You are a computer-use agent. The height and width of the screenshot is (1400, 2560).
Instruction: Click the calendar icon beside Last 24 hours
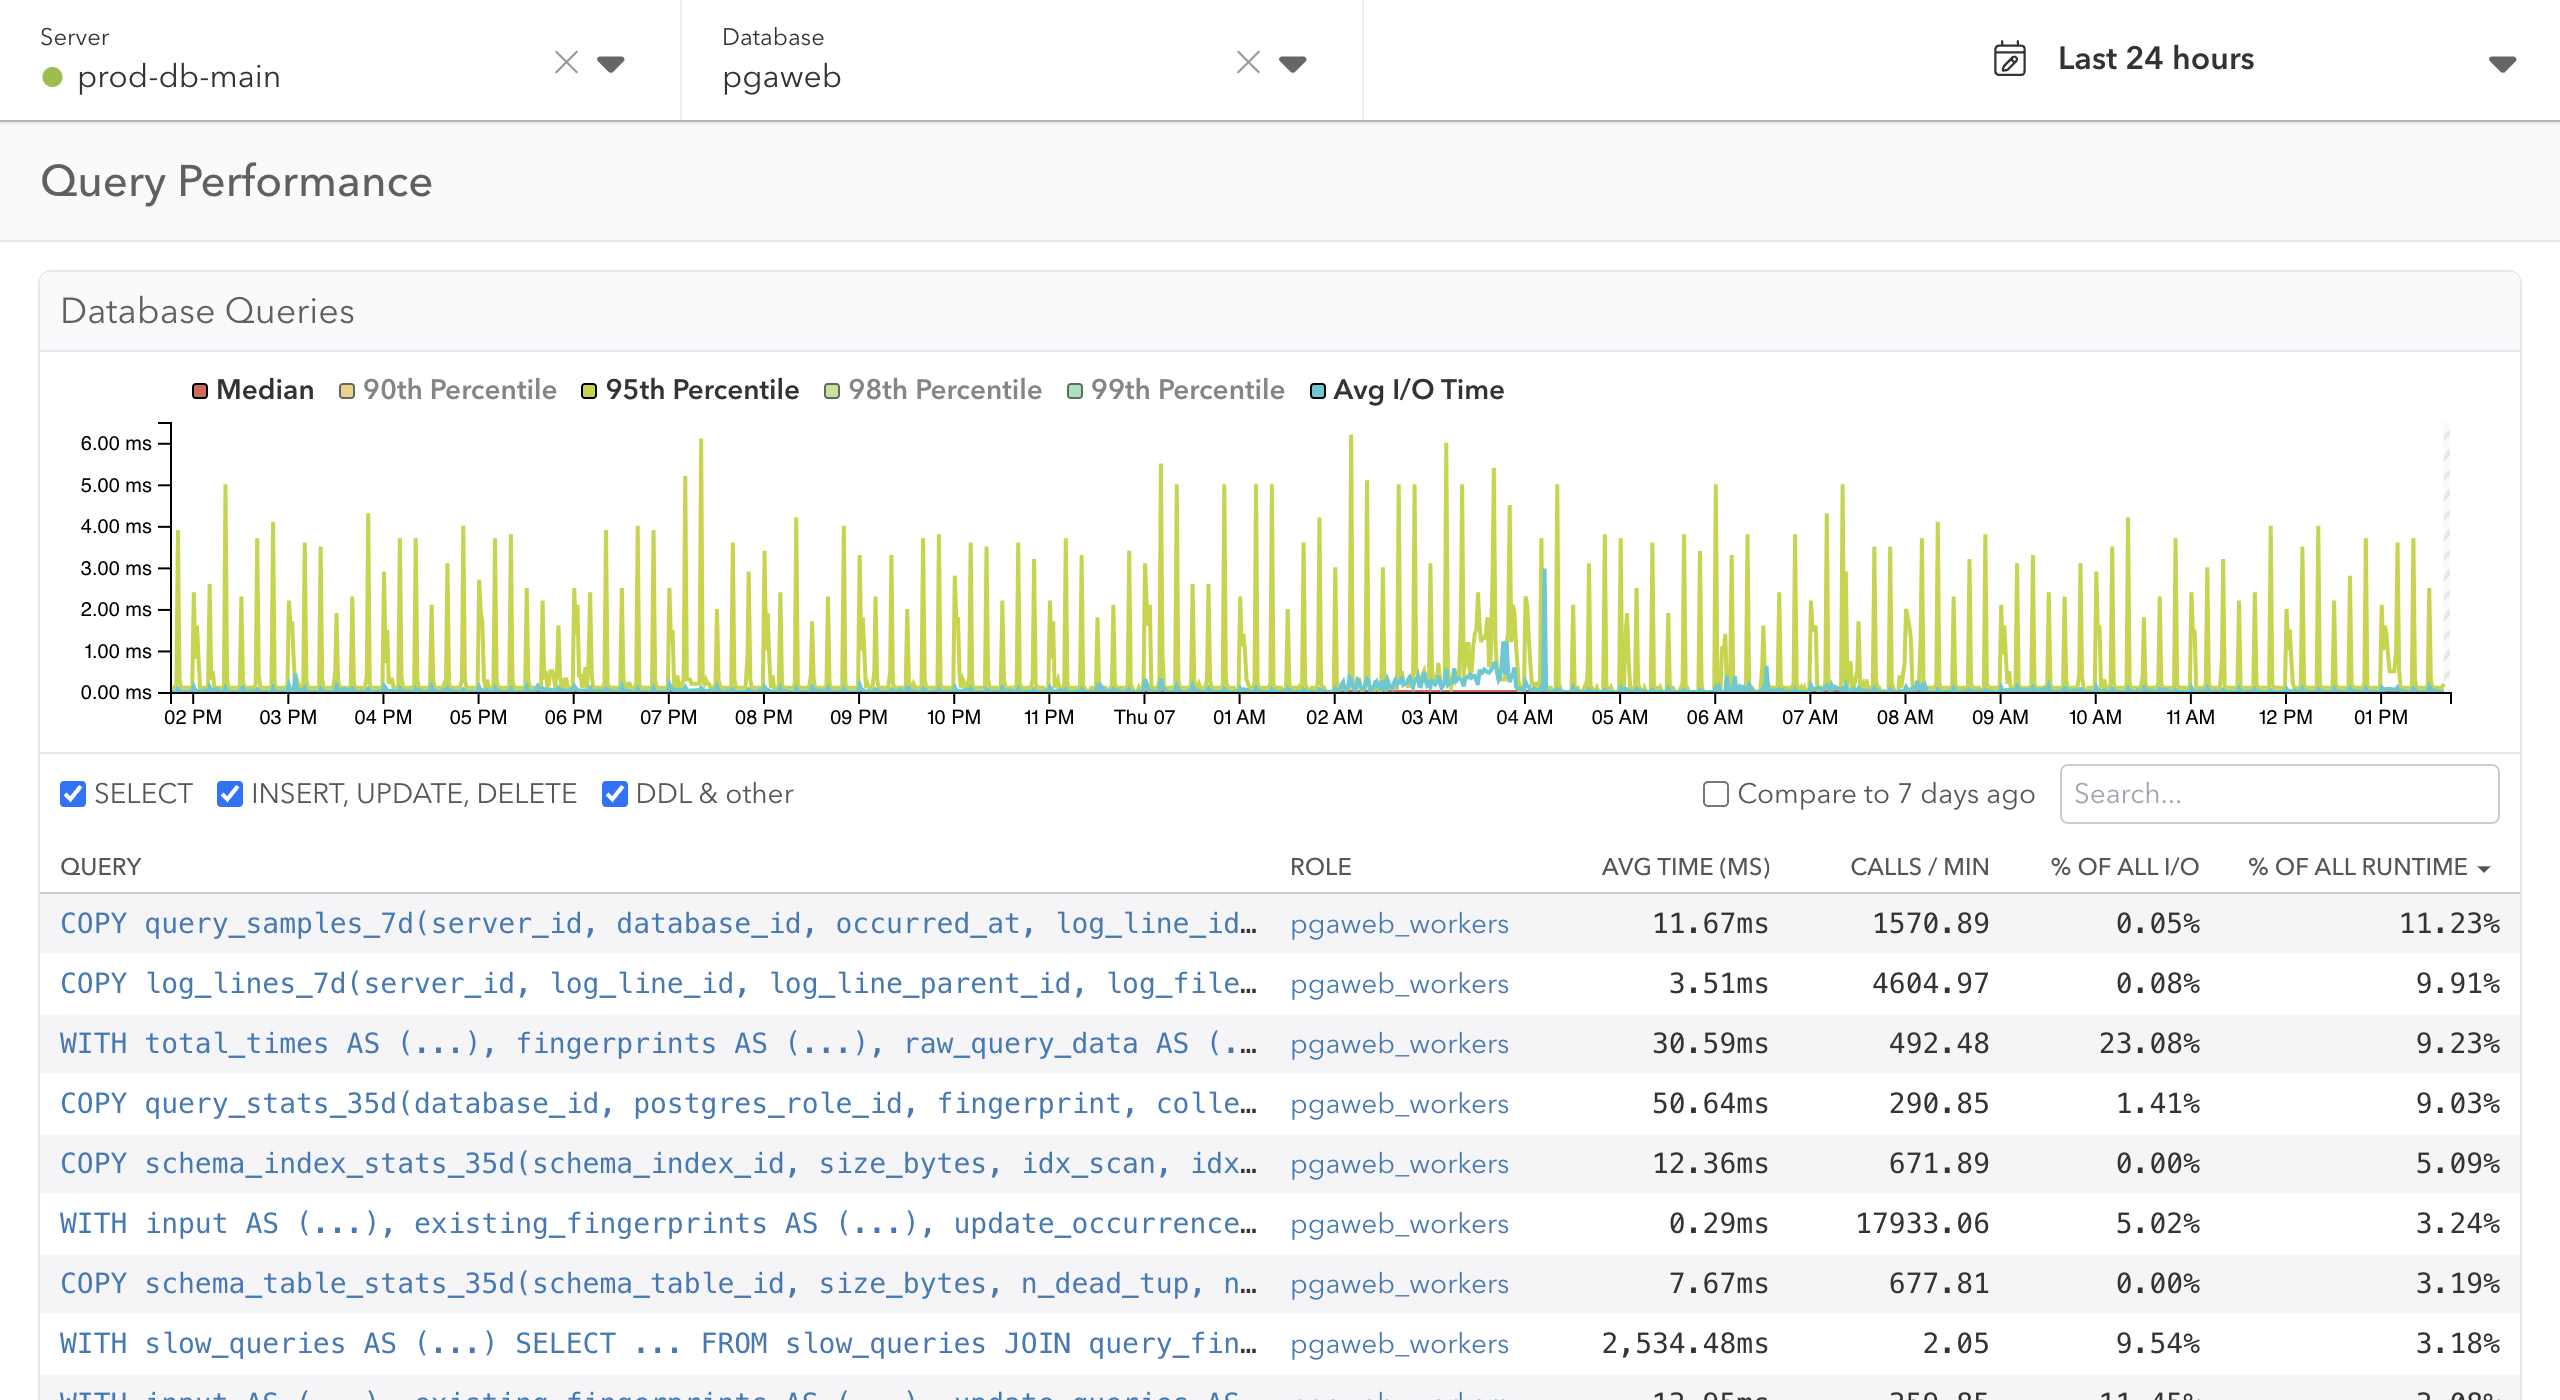click(2010, 59)
